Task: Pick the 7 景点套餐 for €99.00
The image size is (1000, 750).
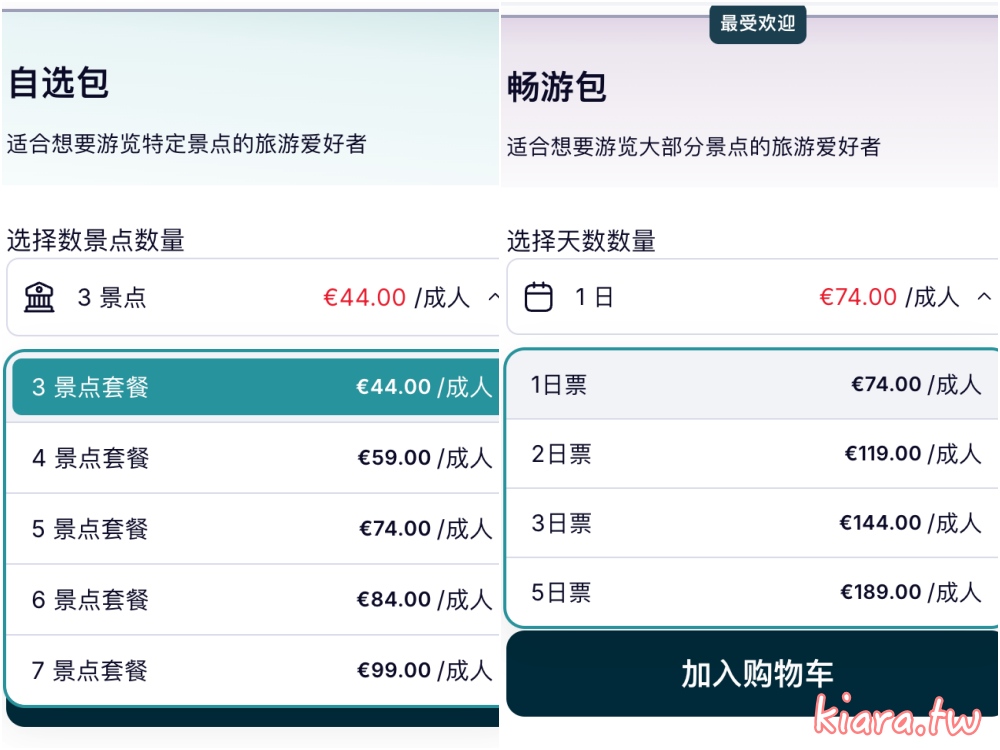Action: [253, 670]
